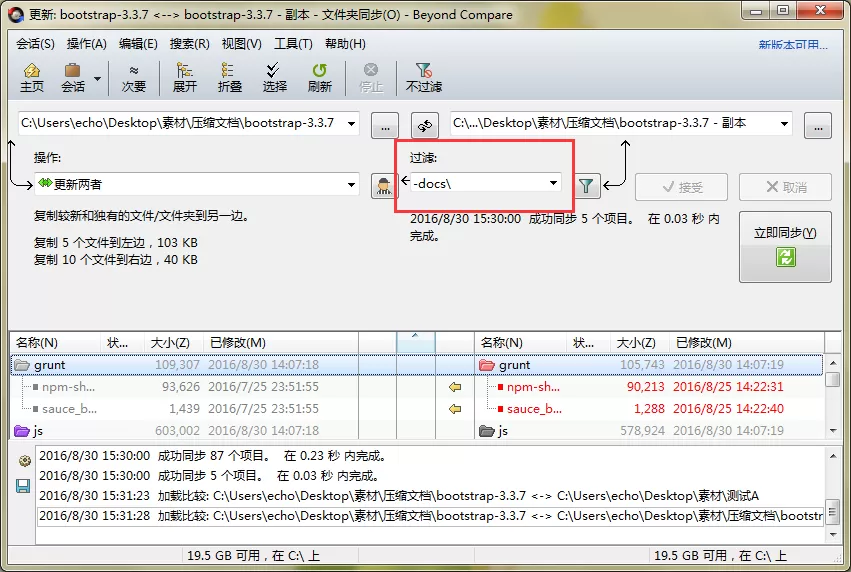Select the left npm-sh... file row
The height and width of the screenshot is (572, 851).
(x=185, y=387)
